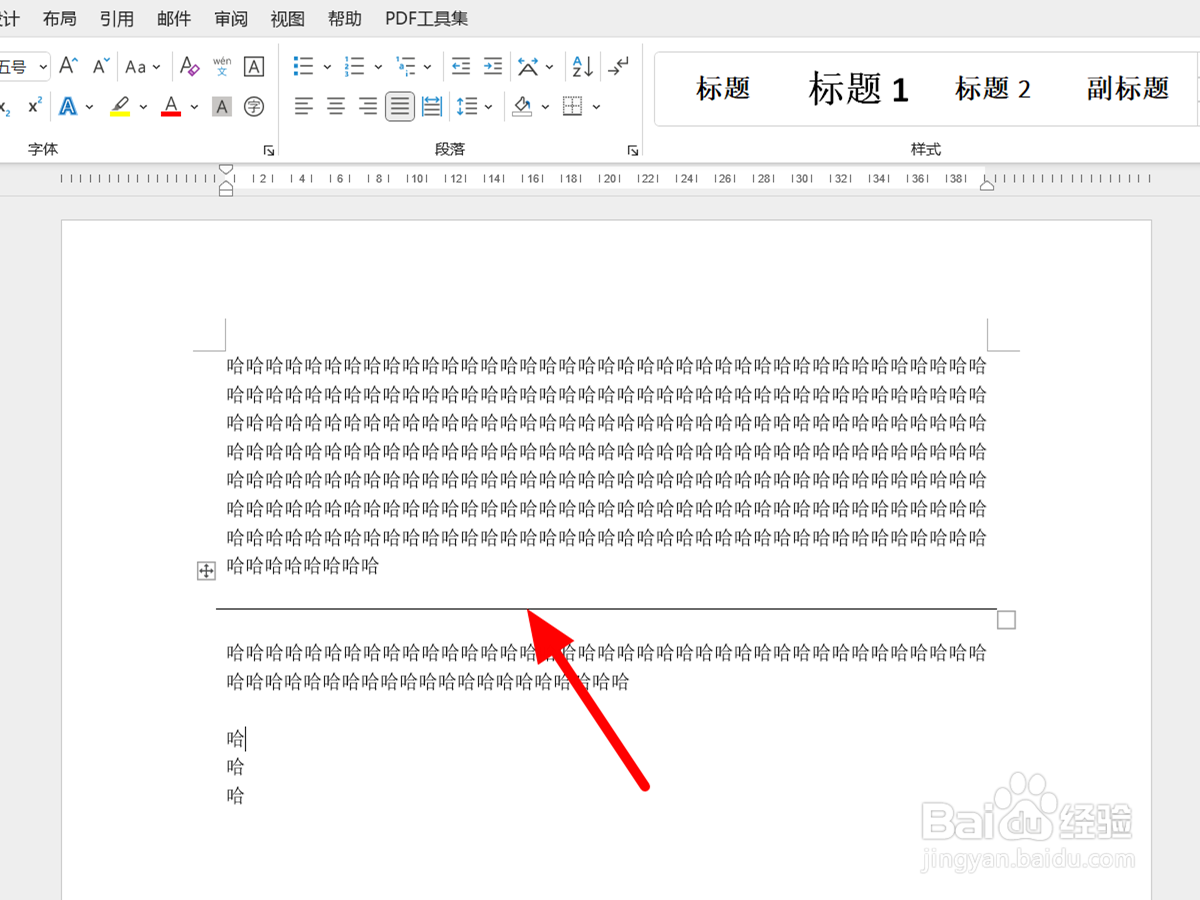Open the font size (五号) combo box
Image resolution: width=1200 pixels, height=900 pixels.
24,67
